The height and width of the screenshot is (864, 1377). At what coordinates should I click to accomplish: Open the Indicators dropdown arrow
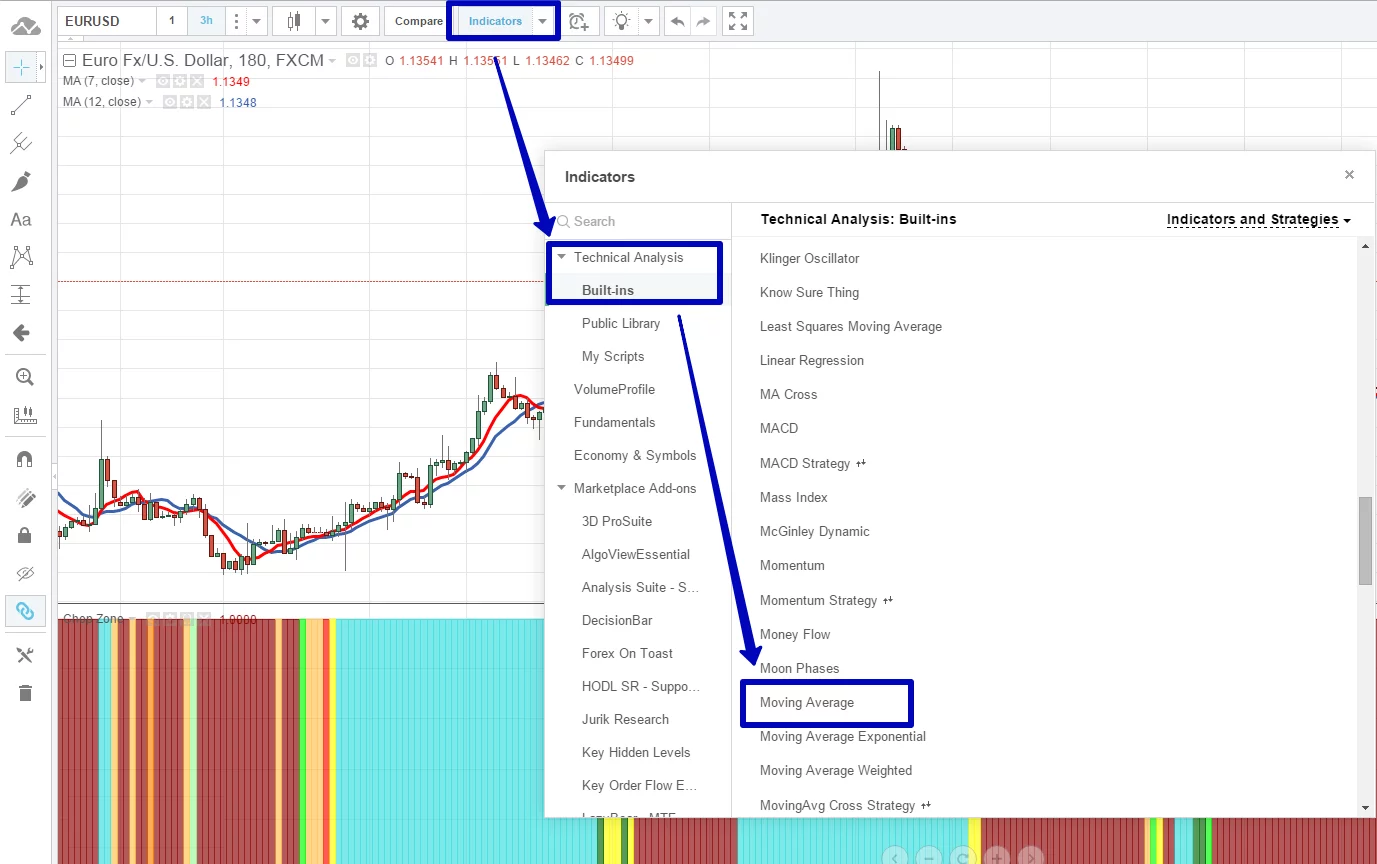tap(543, 21)
